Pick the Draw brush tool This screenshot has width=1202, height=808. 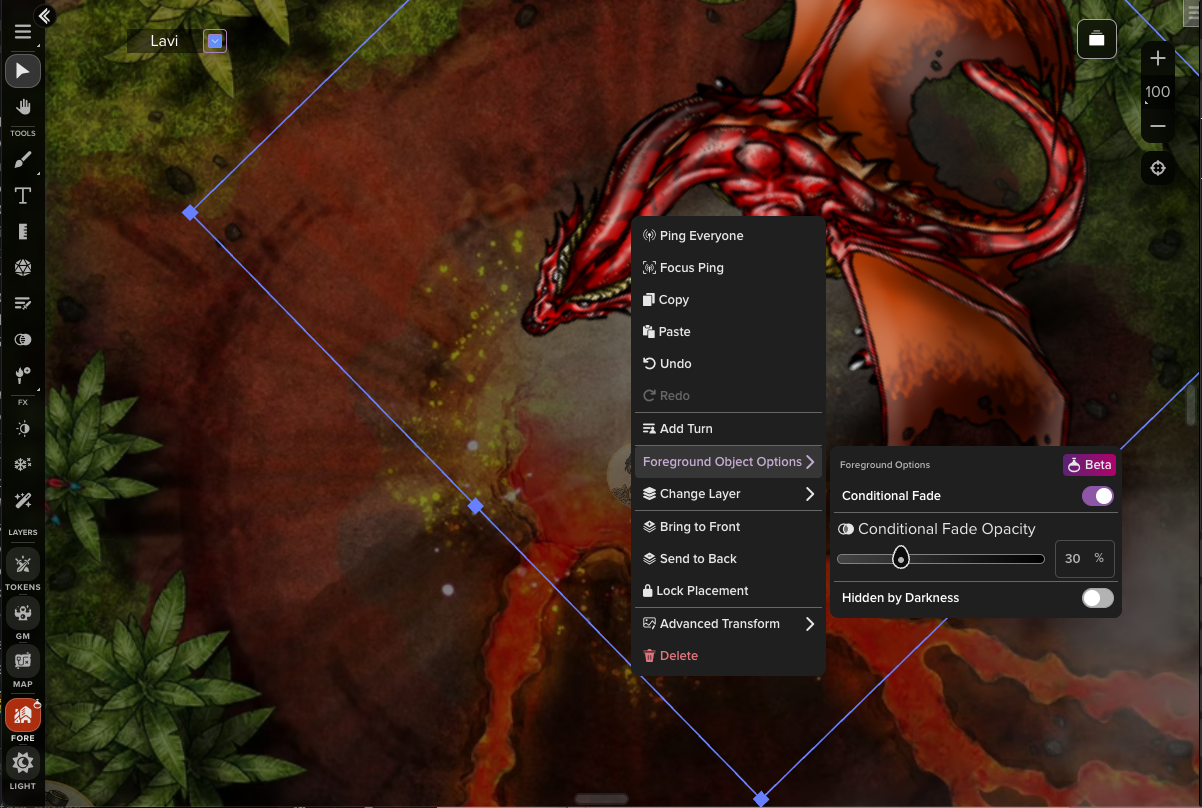22,160
